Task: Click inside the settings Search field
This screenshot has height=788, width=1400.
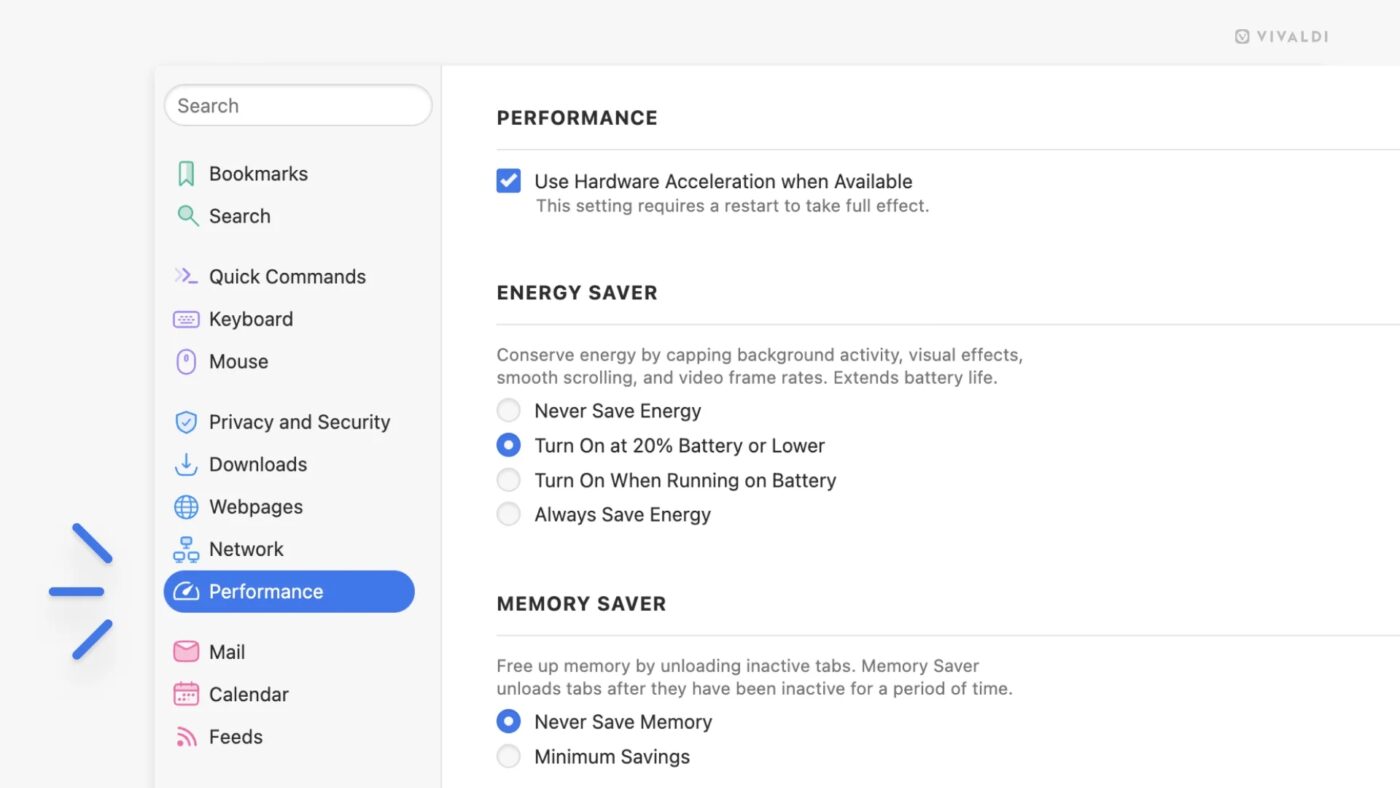Action: [x=297, y=105]
